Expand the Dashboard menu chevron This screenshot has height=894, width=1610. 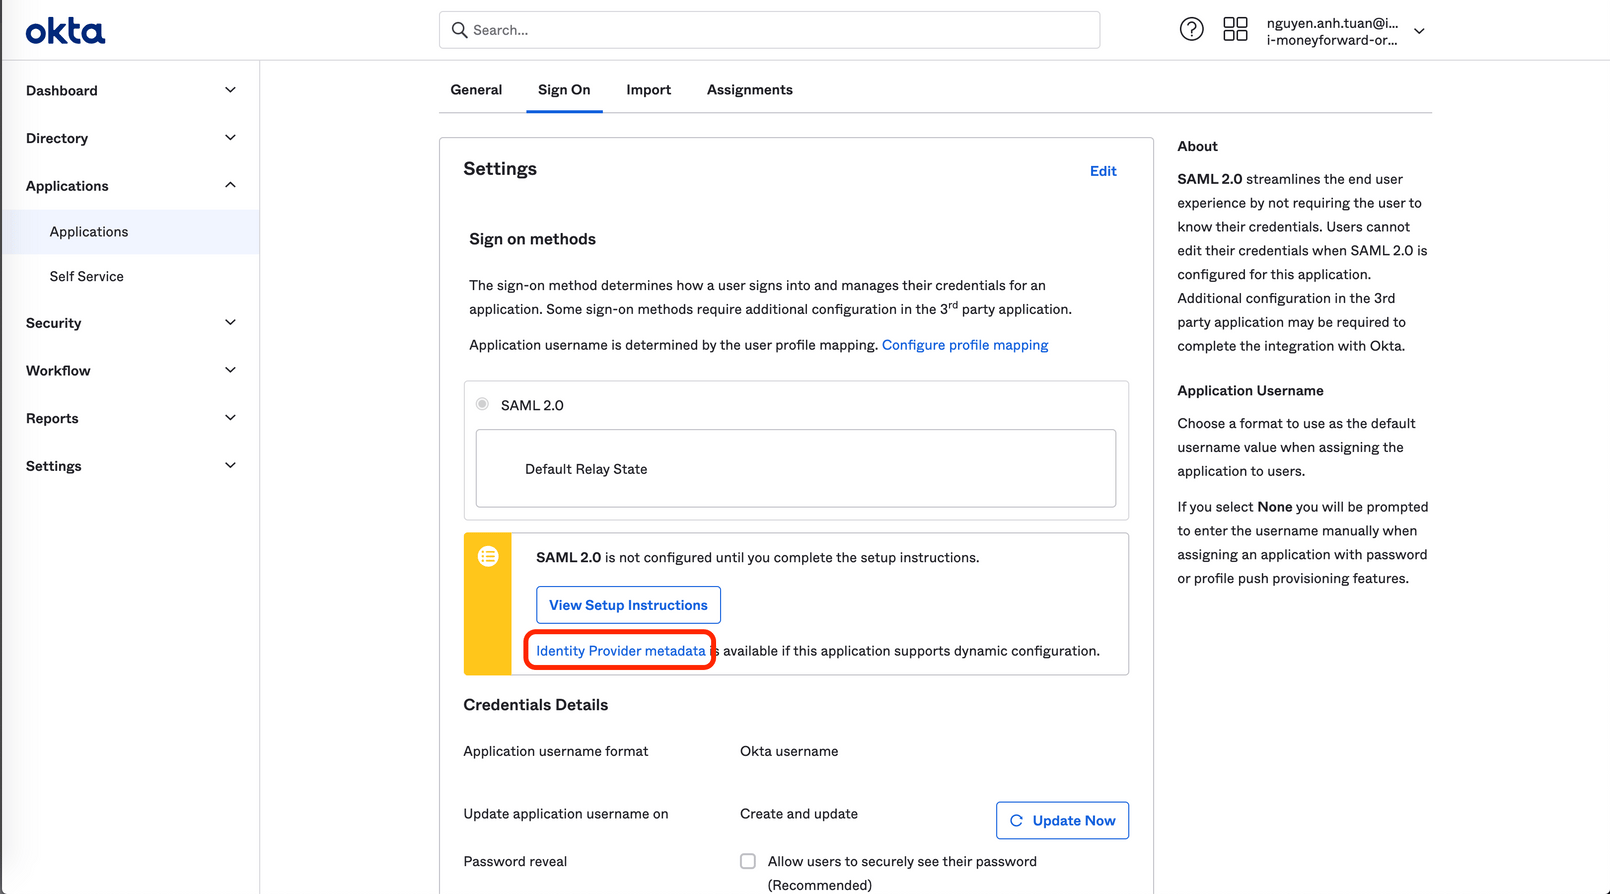(230, 90)
